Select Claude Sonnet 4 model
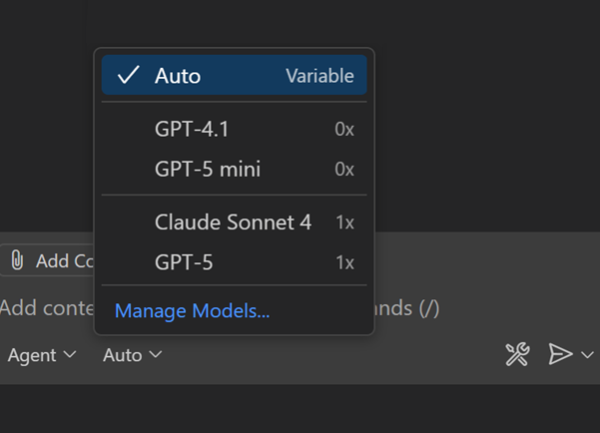Screen dimensions: 600x433 click(234, 222)
